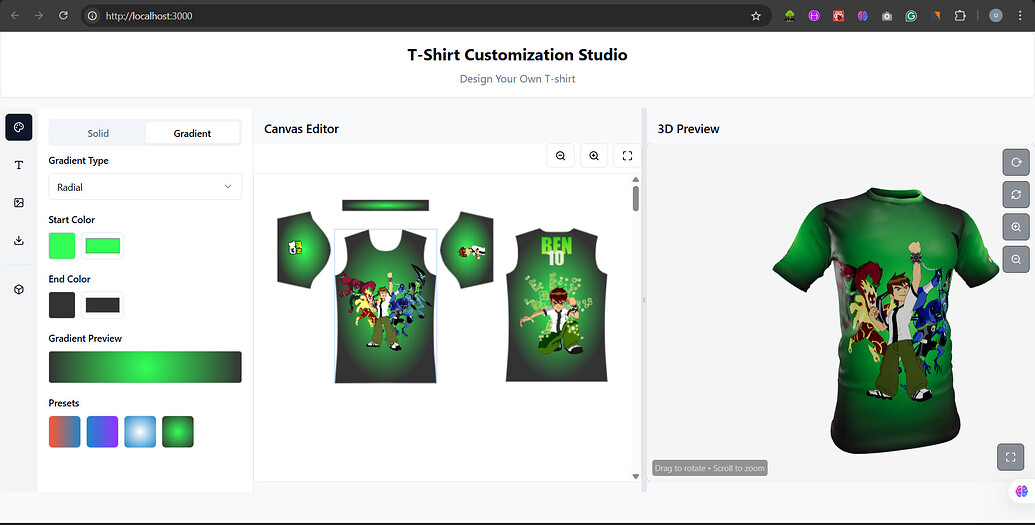Click the Gradient Preview bar
The width and height of the screenshot is (1035, 525).
tap(145, 367)
